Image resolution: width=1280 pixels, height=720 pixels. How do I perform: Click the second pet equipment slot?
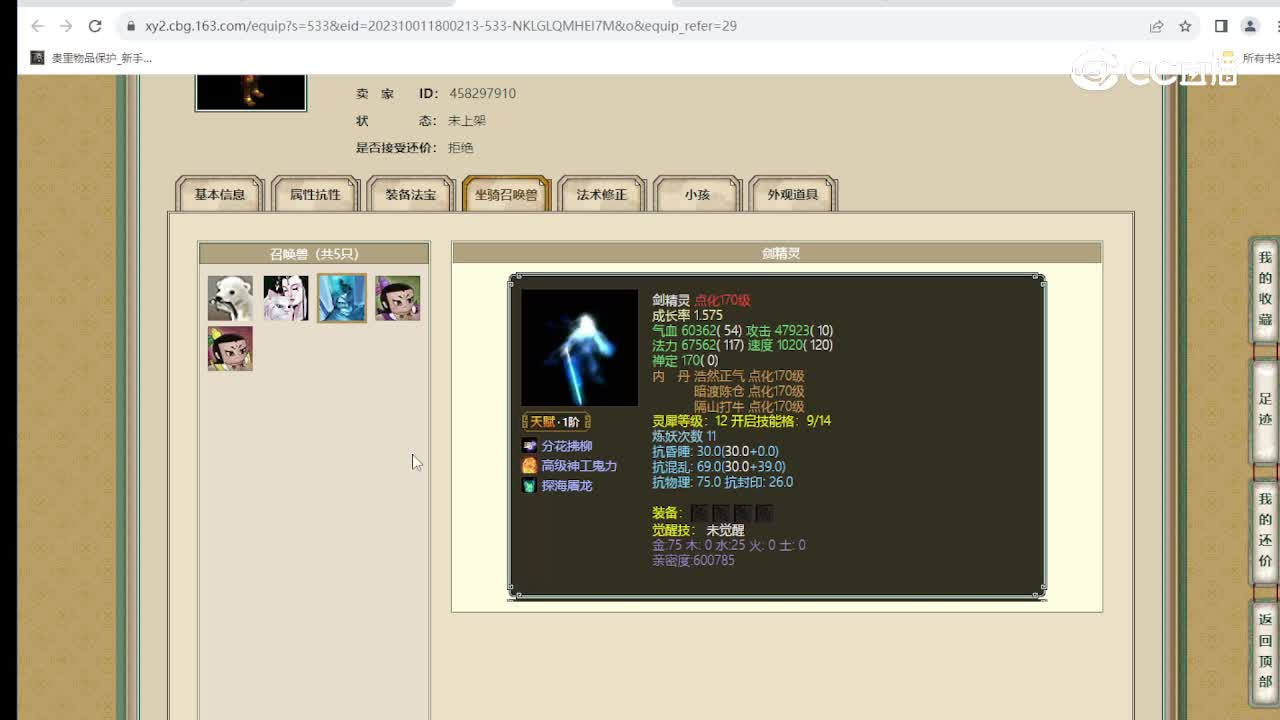point(720,513)
